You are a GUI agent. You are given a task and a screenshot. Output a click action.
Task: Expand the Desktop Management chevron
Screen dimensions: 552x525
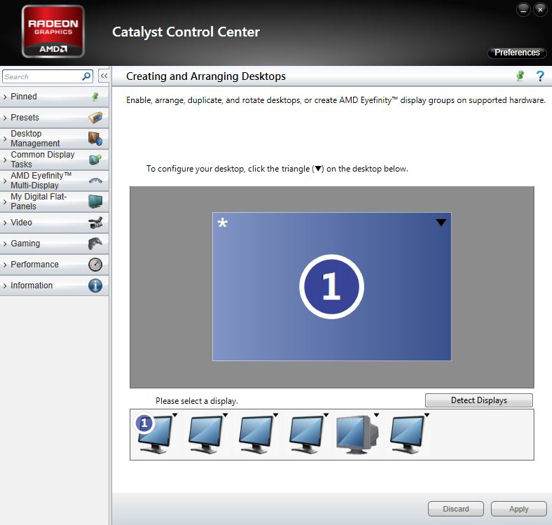click(x=5, y=139)
